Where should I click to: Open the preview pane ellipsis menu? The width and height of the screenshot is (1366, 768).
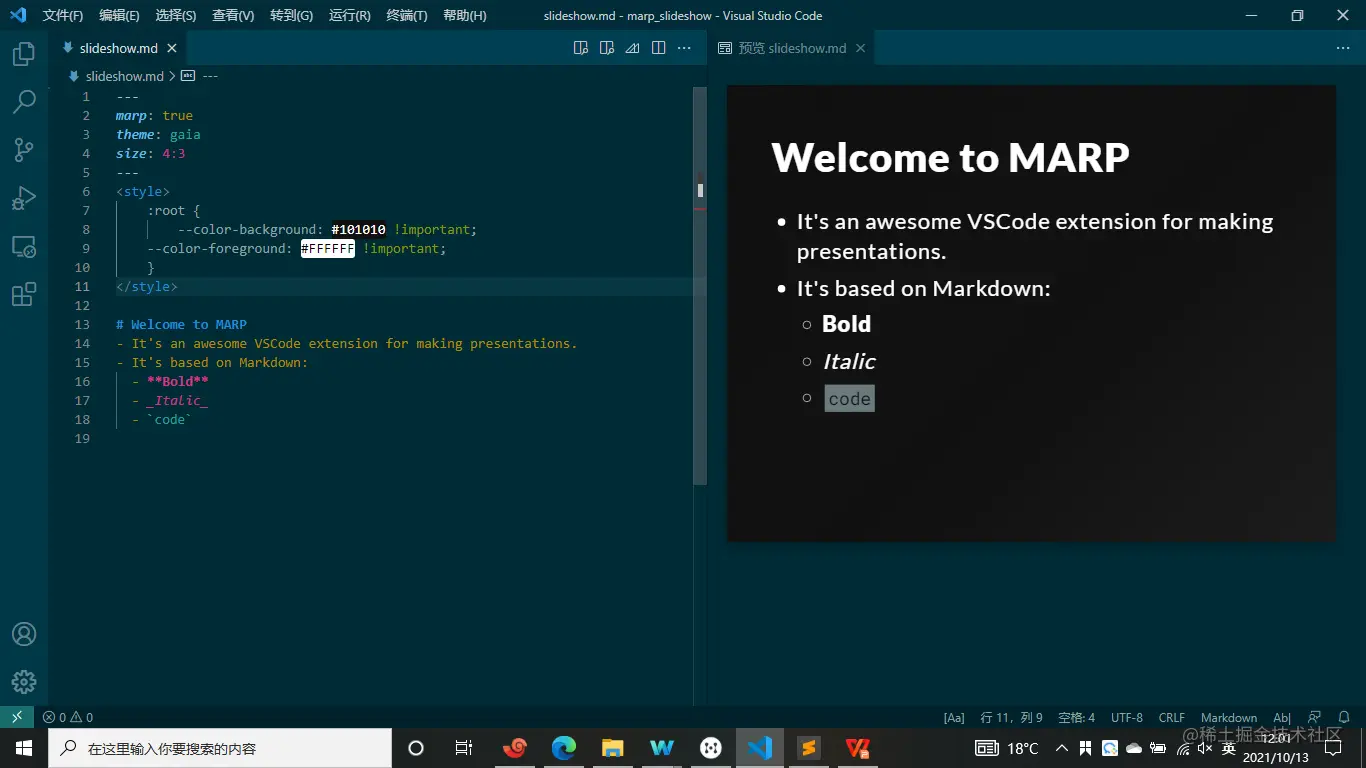(1343, 47)
